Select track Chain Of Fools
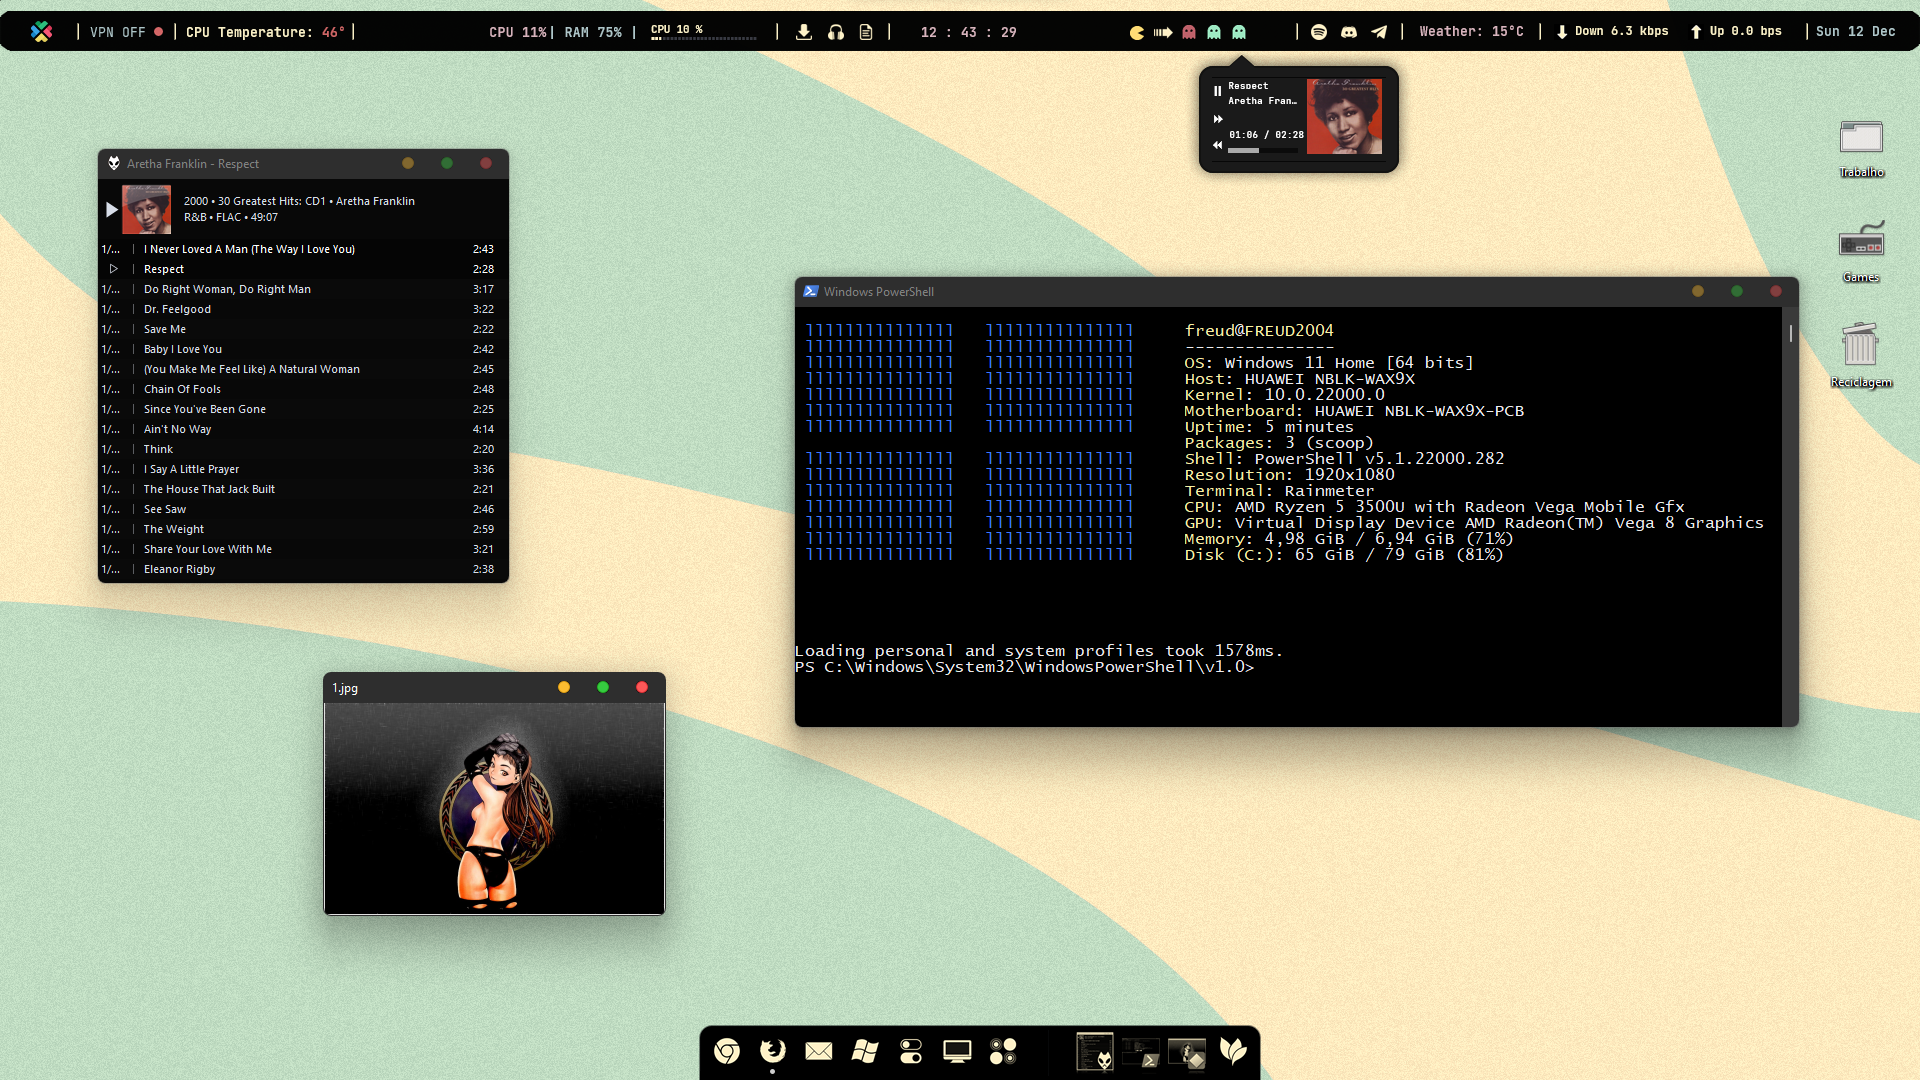Image resolution: width=1920 pixels, height=1080 pixels. point(303,389)
